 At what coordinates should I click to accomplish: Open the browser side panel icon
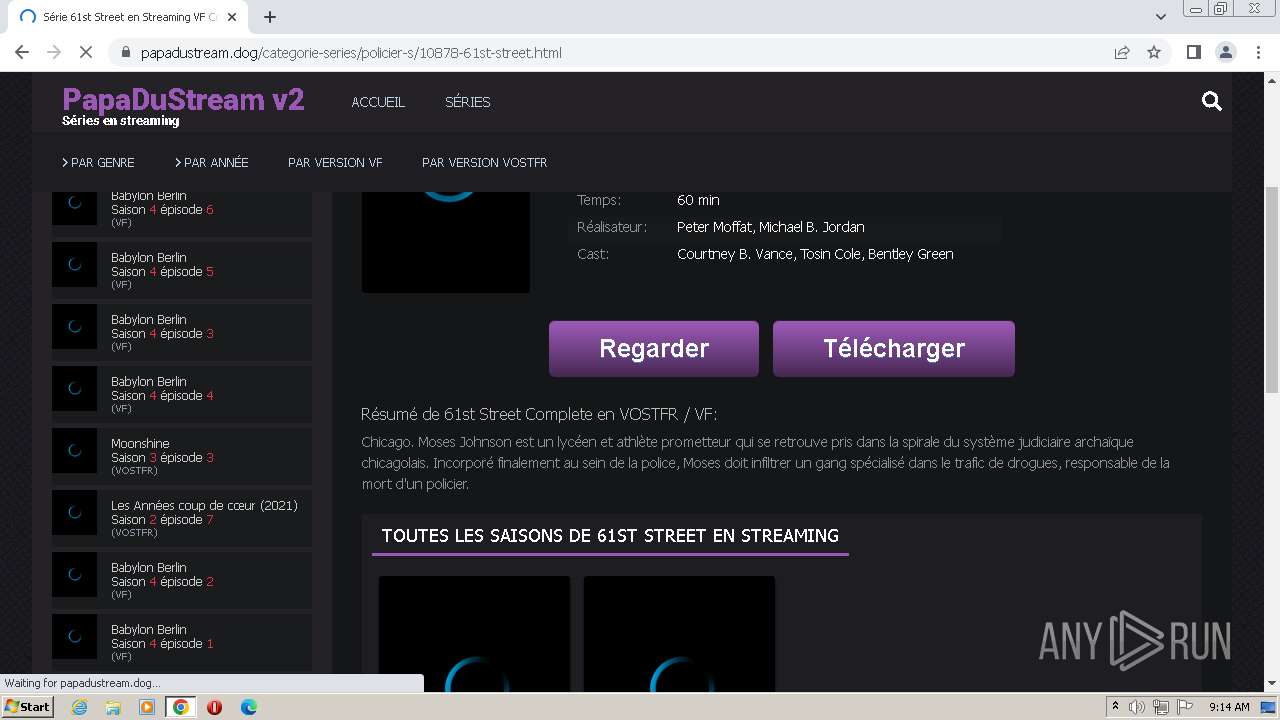(x=1193, y=52)
